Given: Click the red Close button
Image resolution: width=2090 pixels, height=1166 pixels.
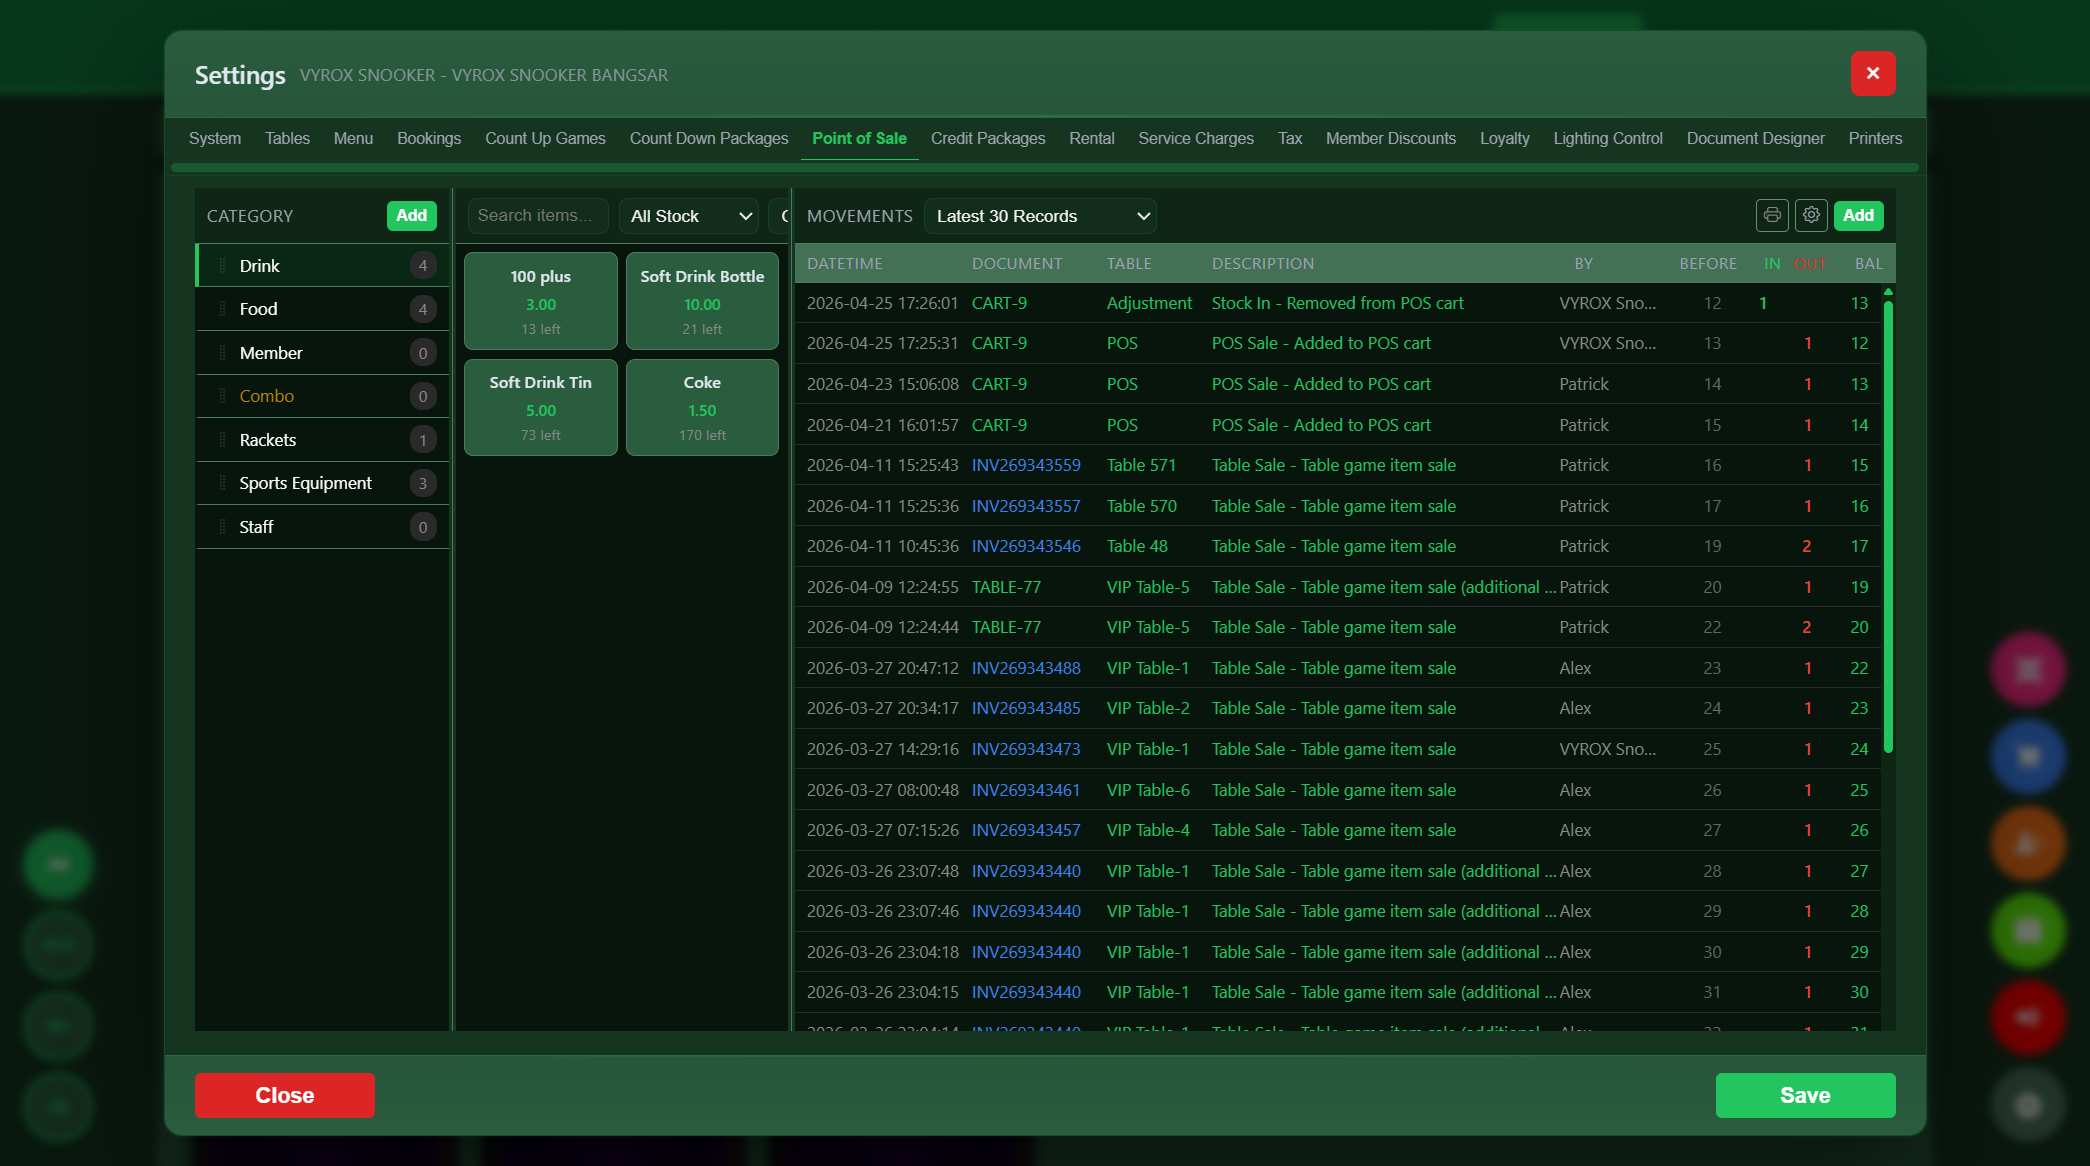Looking at the screenshot, I should click(x=285, y=1095).
